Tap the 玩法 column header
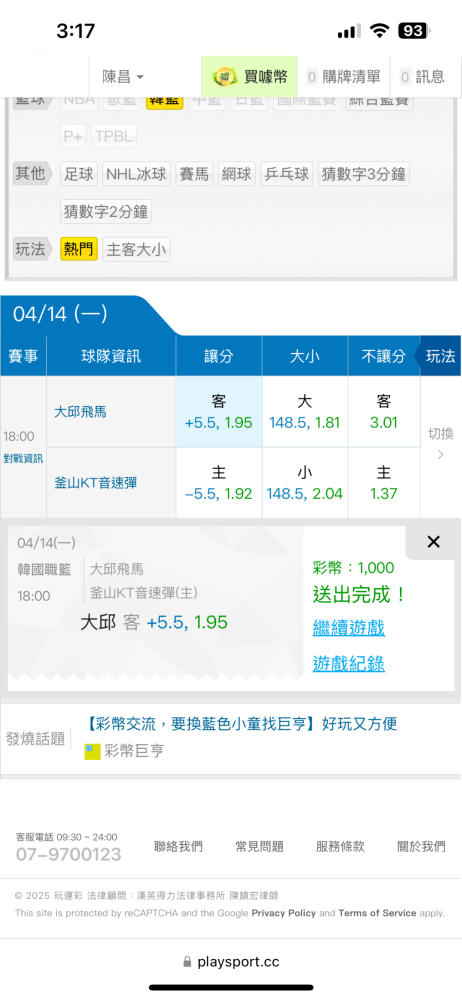 (440, 356)
